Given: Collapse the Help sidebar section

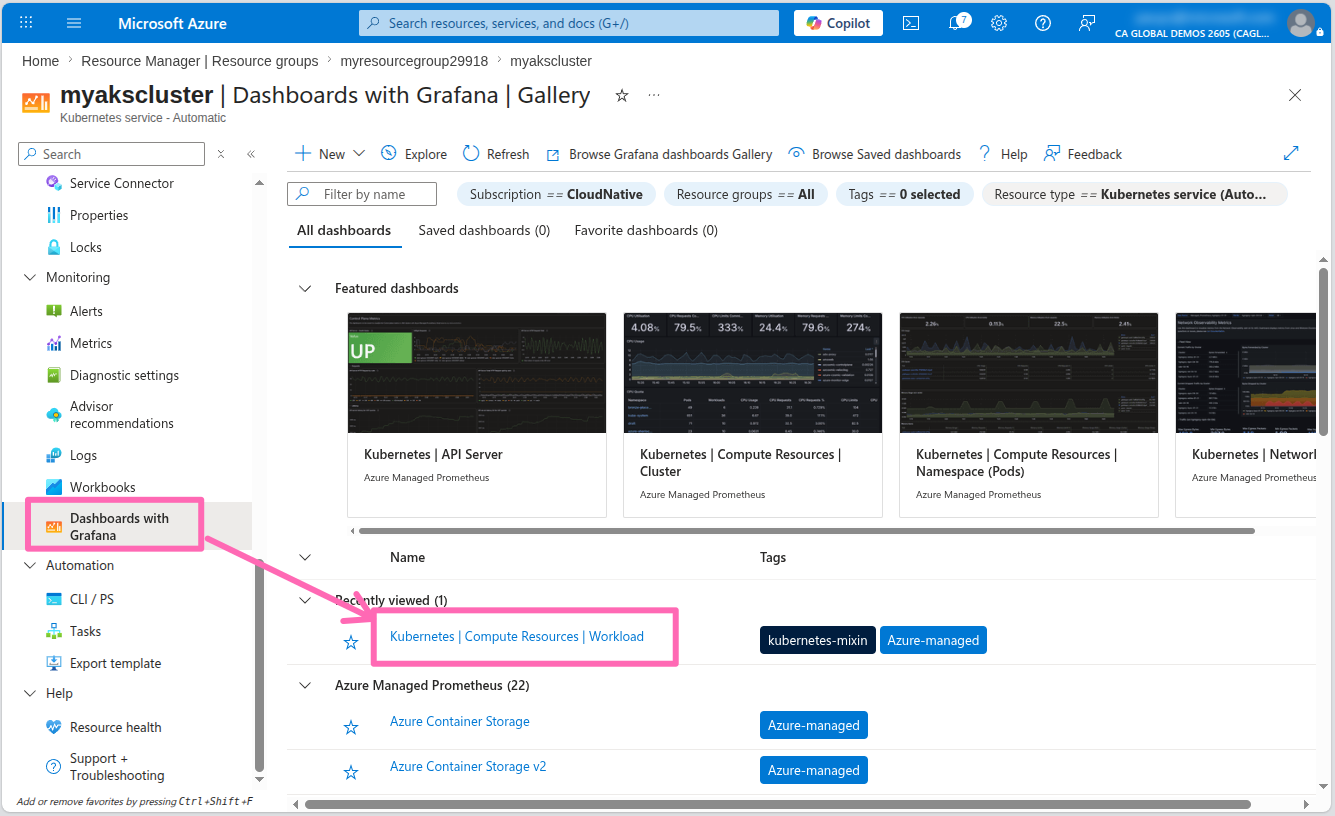Looking at the screenshot, I should [30, 693].
